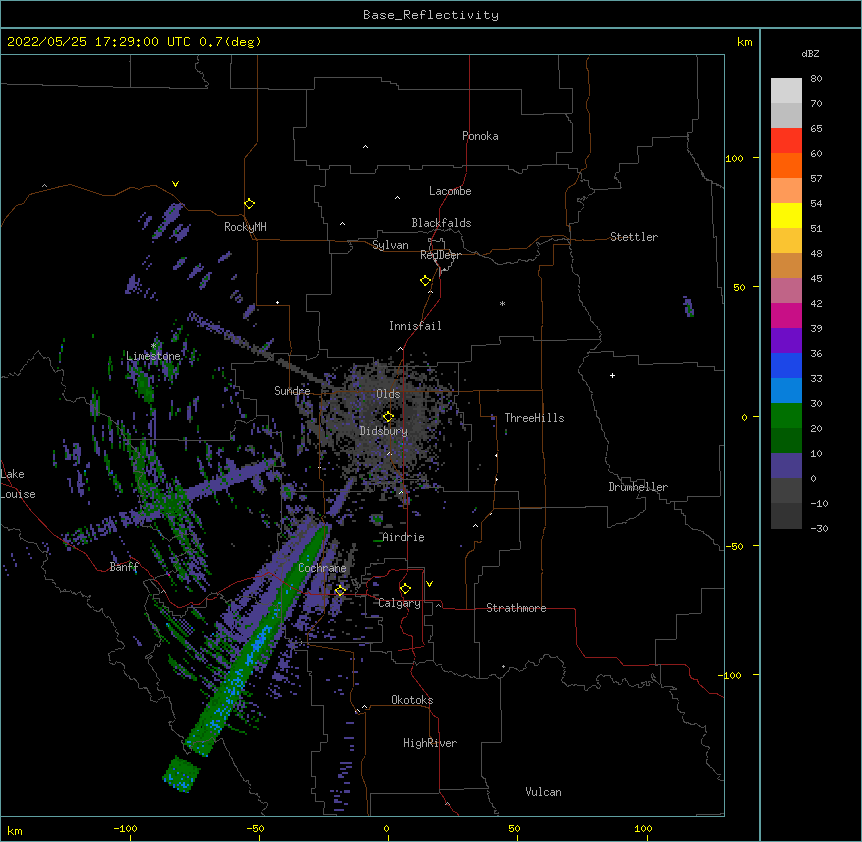Click the Lacombe city label

click(x=450, y=191)
